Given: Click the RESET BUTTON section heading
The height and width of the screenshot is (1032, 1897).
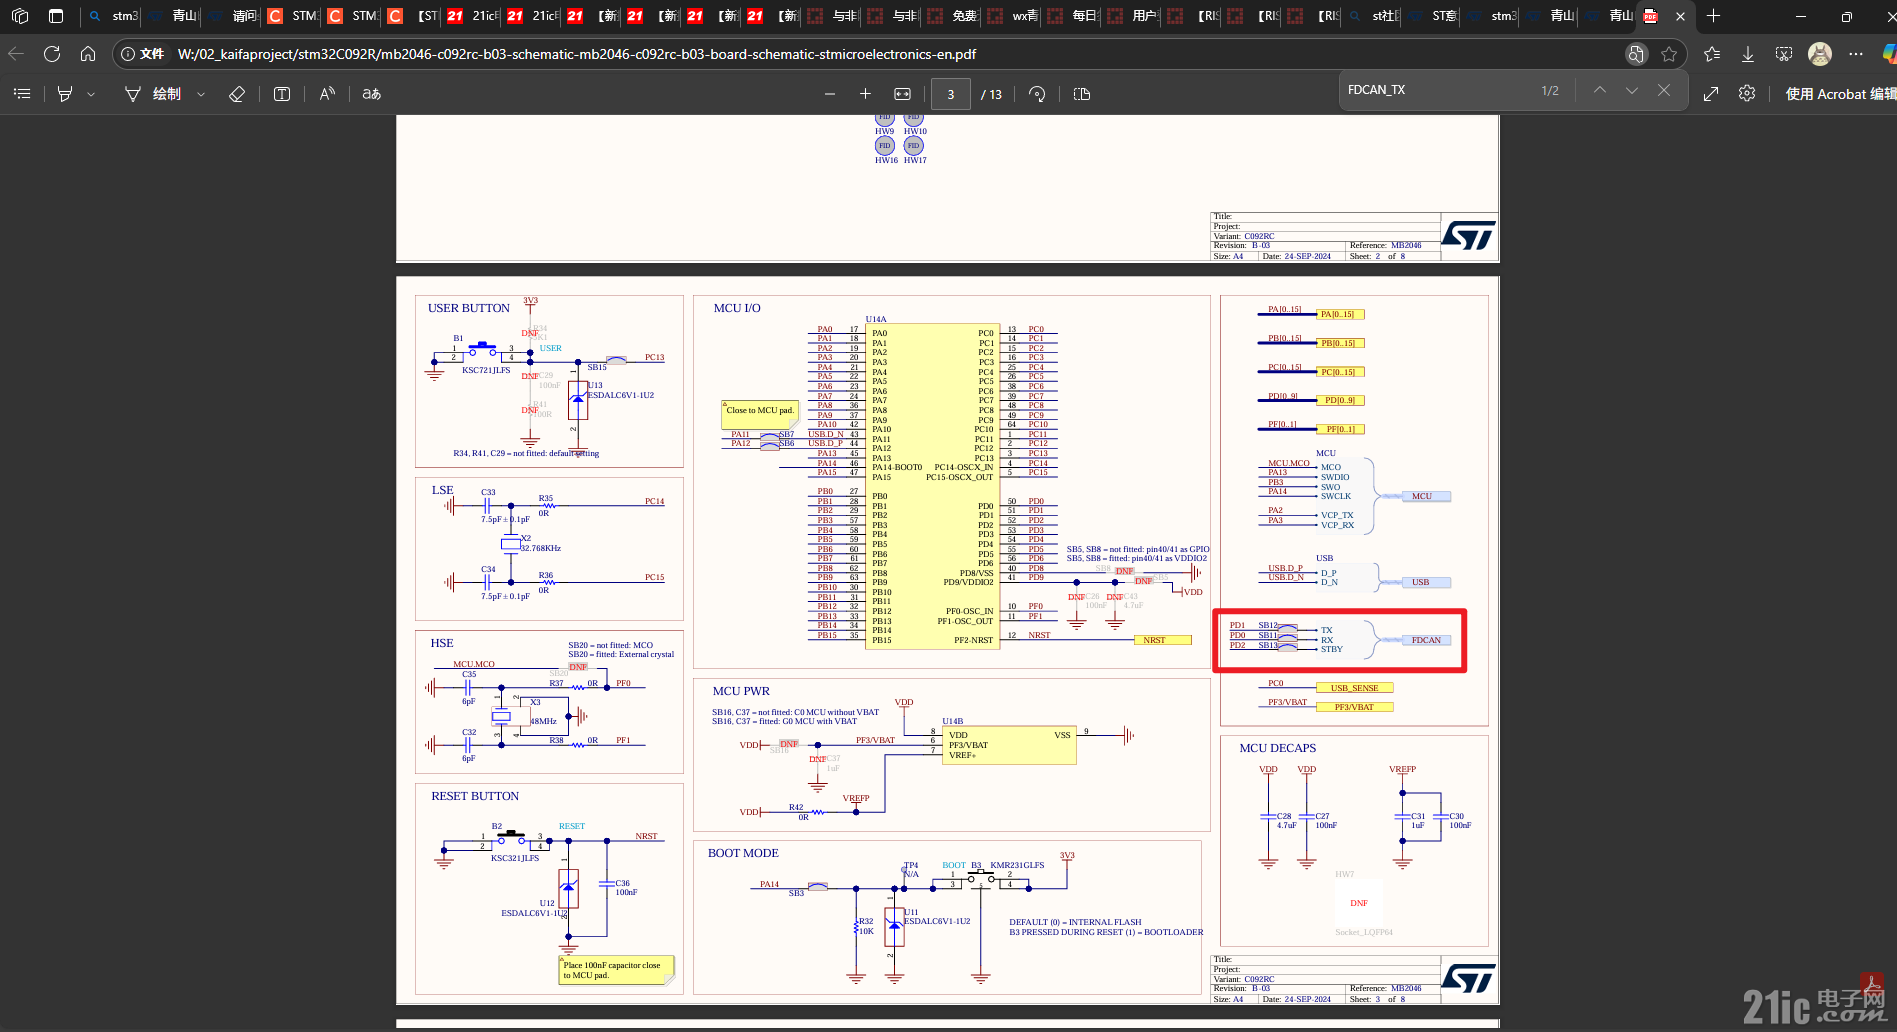Looking at the screenshot, I should (475, 796).
